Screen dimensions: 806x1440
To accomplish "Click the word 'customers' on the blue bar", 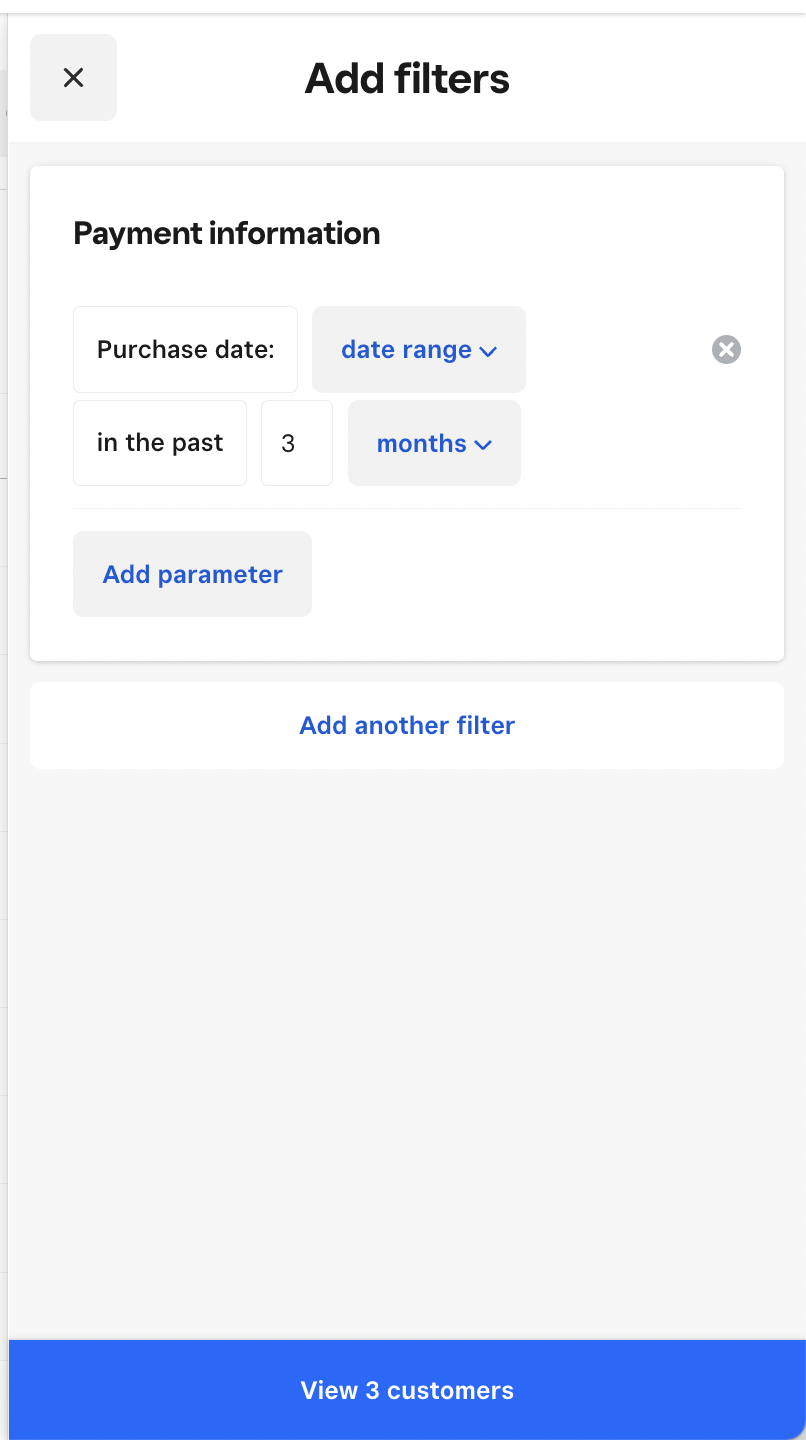I will [x=450, y=1390].
